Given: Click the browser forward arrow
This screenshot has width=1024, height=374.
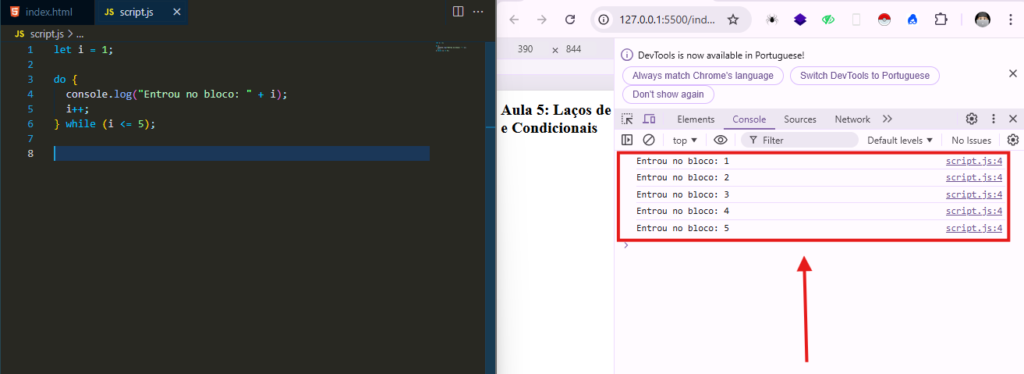Looking at the screenshot, I should (541, 20).
